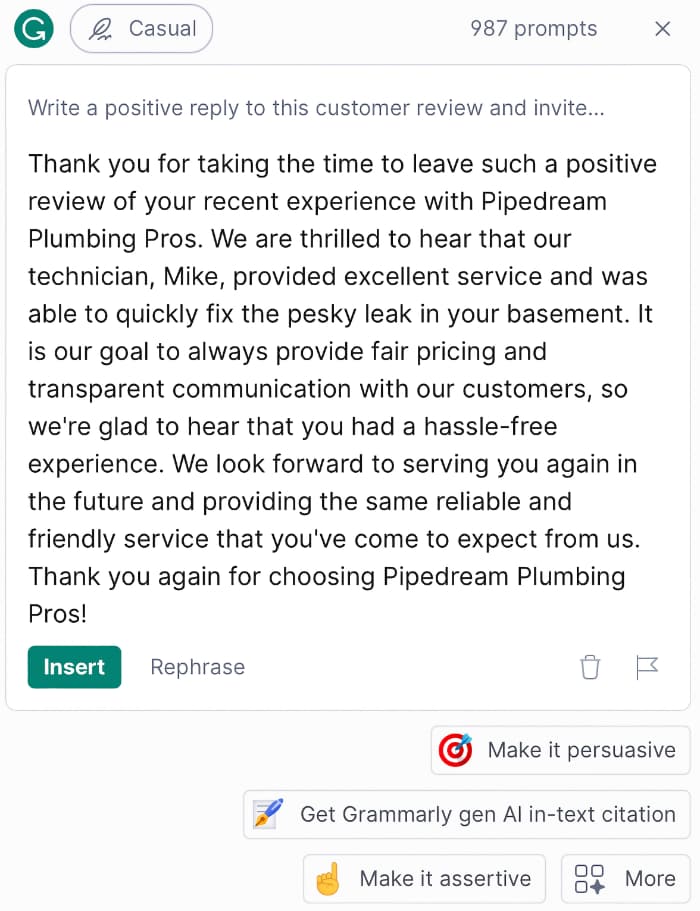Rephrase the generated response
Viewport: 700px width, 911px height.
pos(197,667)
